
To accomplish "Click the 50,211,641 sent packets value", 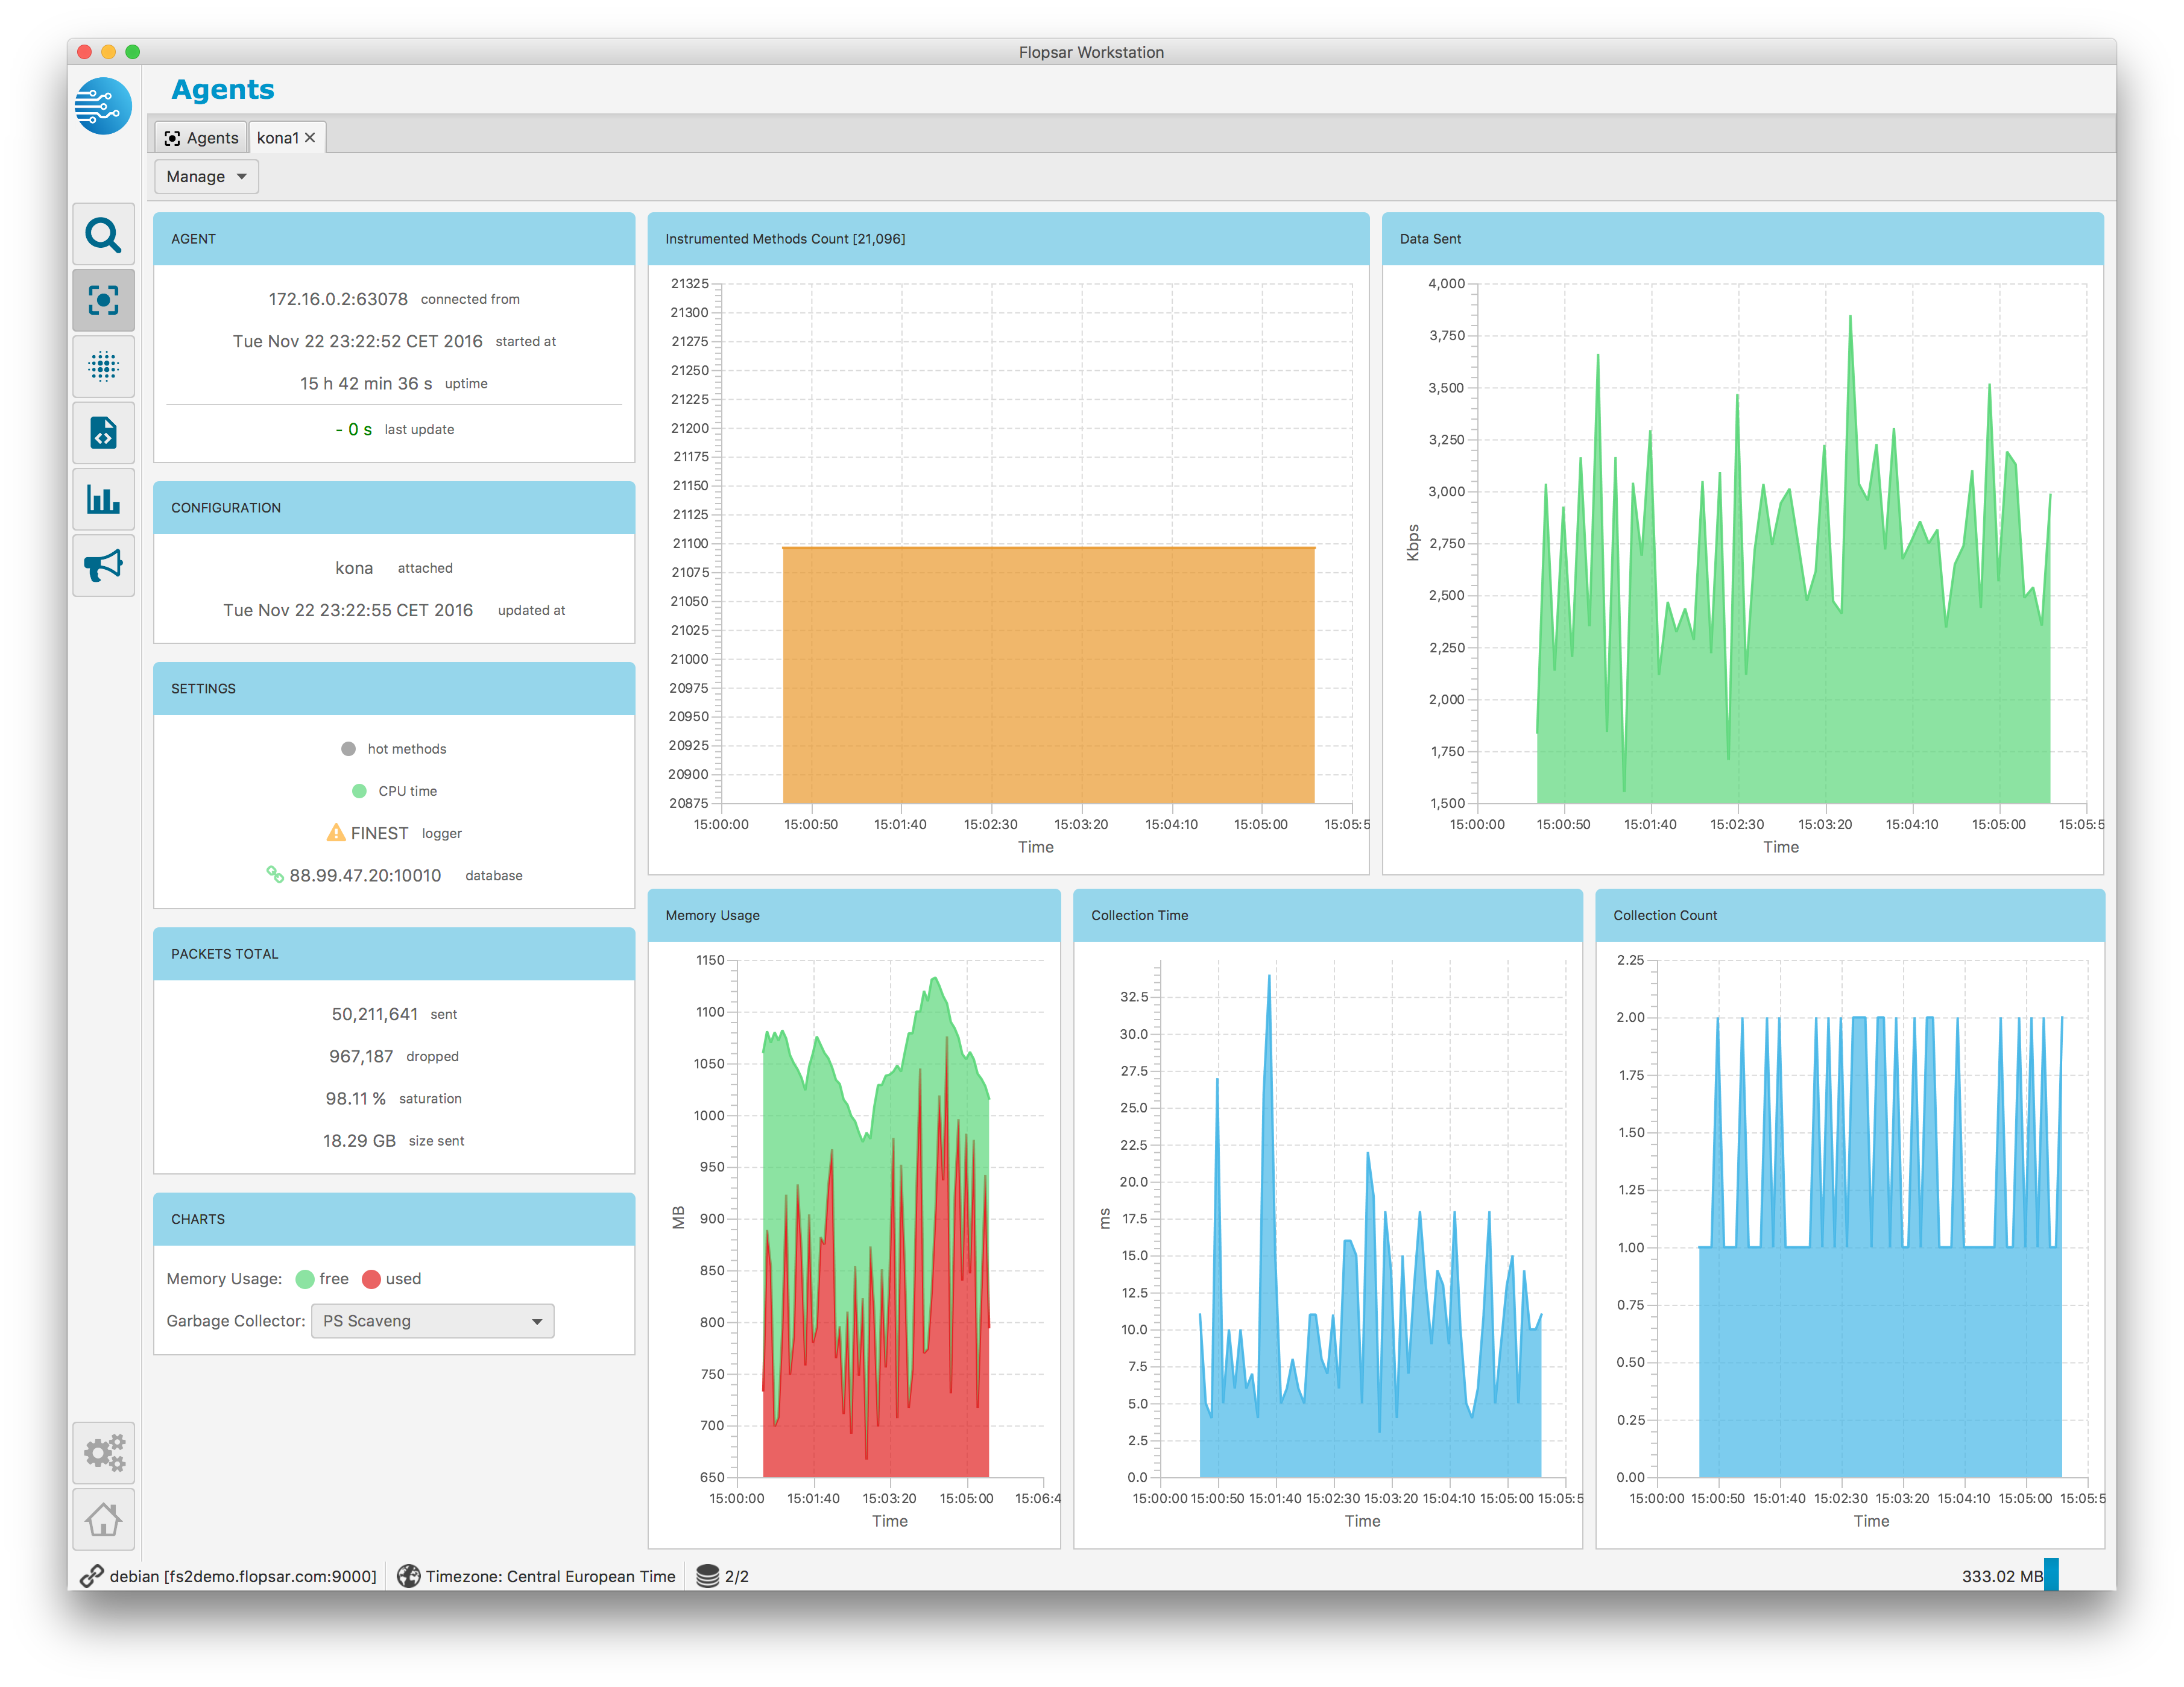I will (375, 1014).
